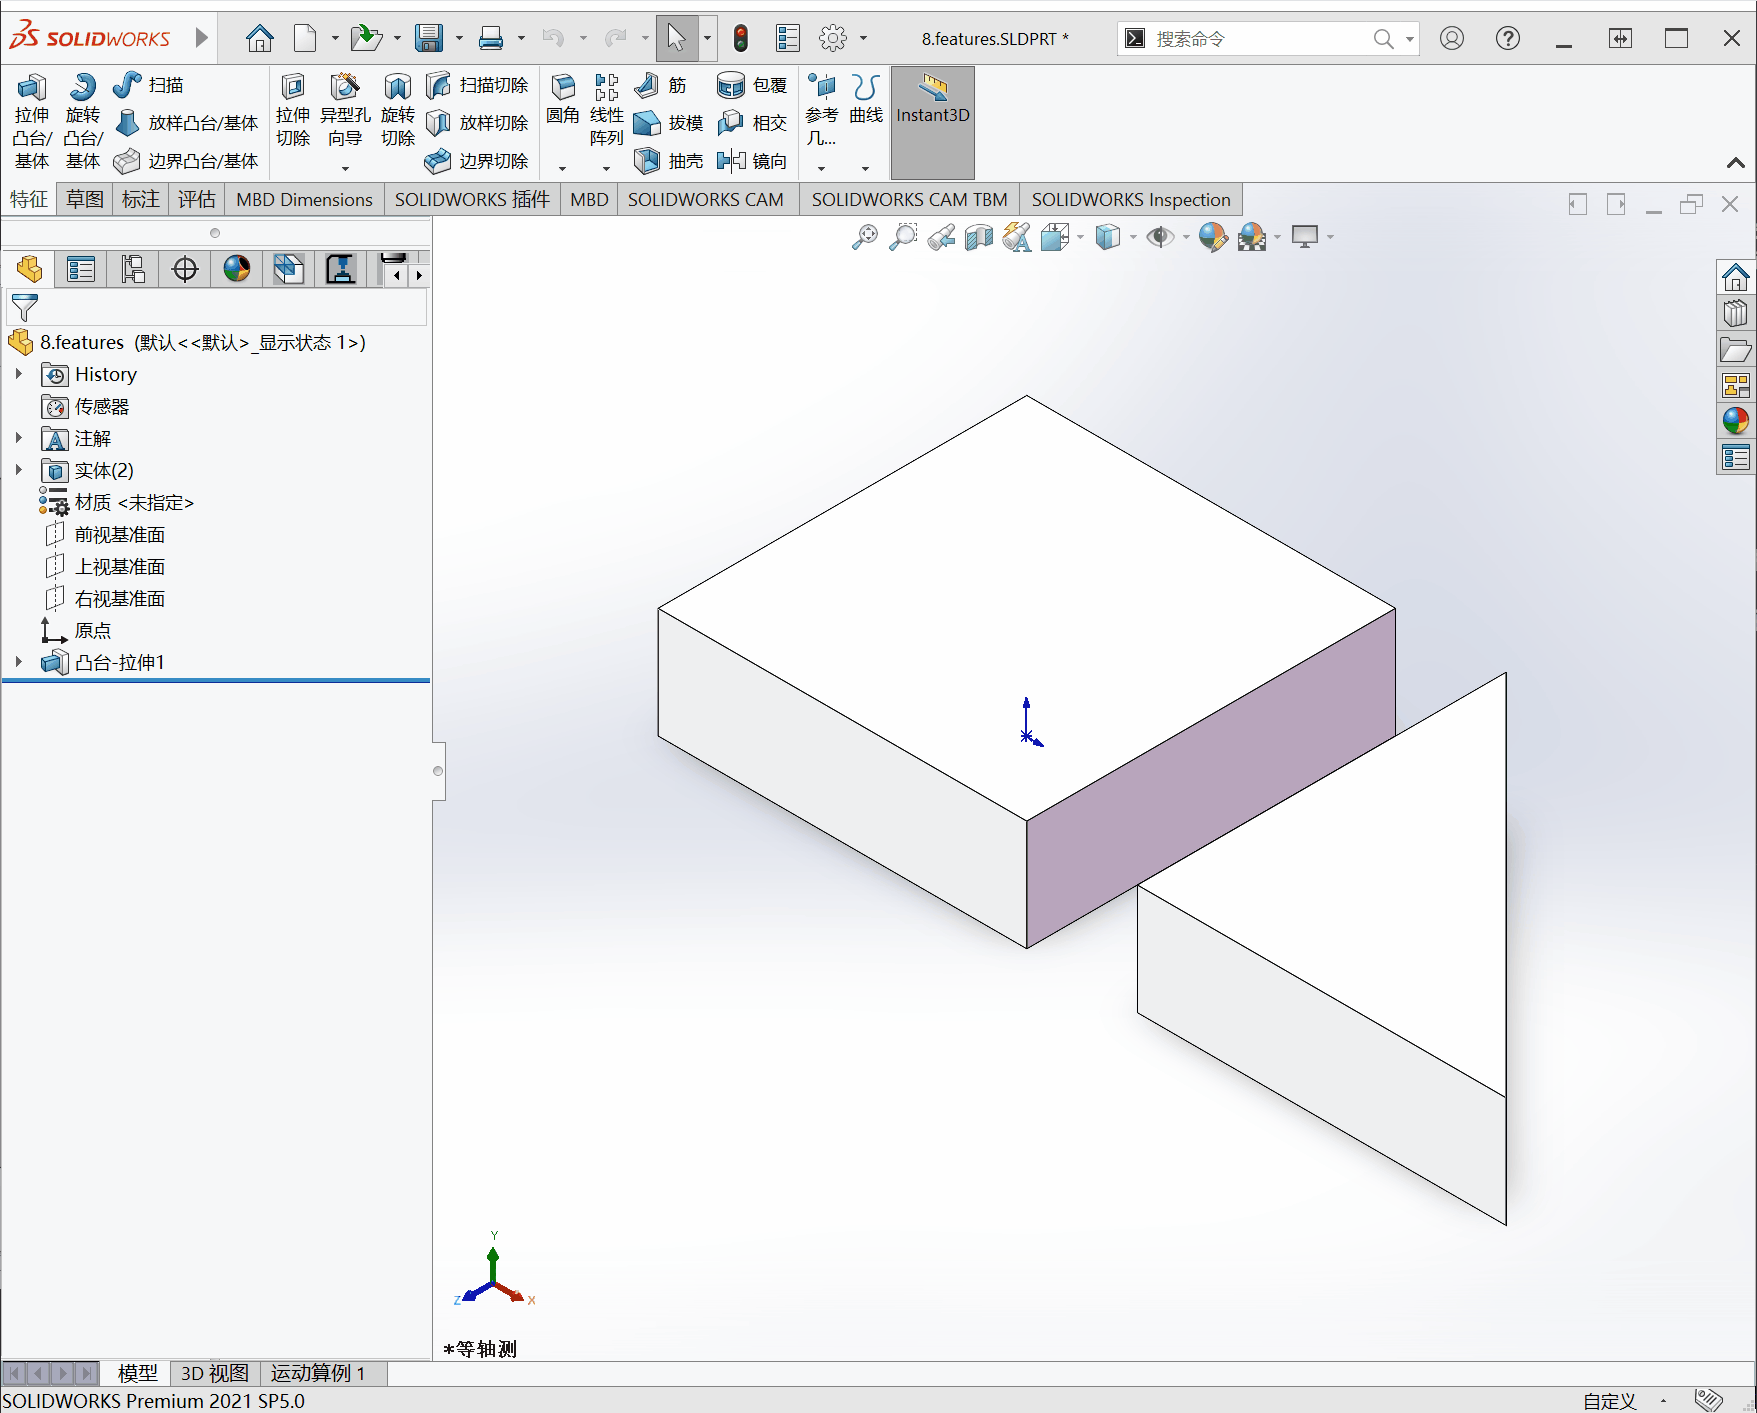Click Zoom to Fit in view toolbar
The height and width of the screenshot is (1413, 1757).
[865, 237]
